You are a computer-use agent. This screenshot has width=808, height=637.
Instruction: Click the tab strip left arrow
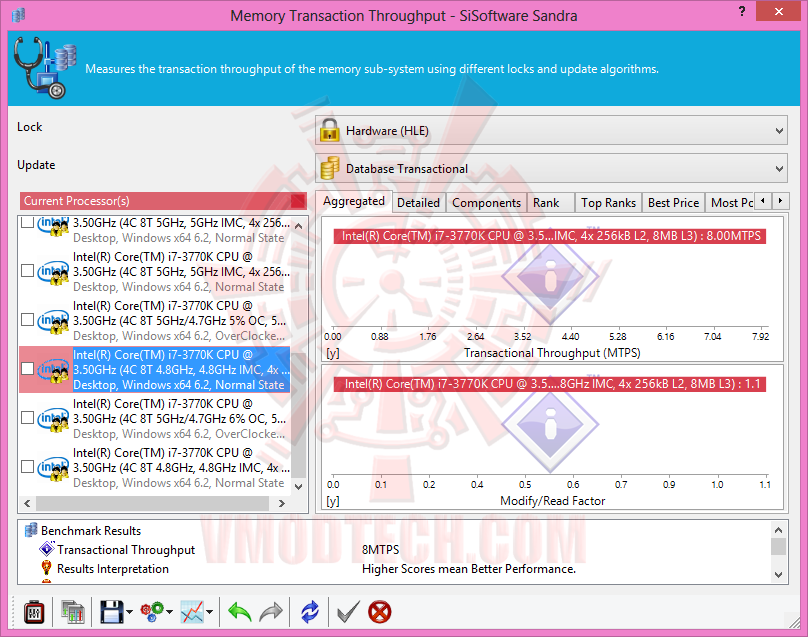[x=763, y=200]
